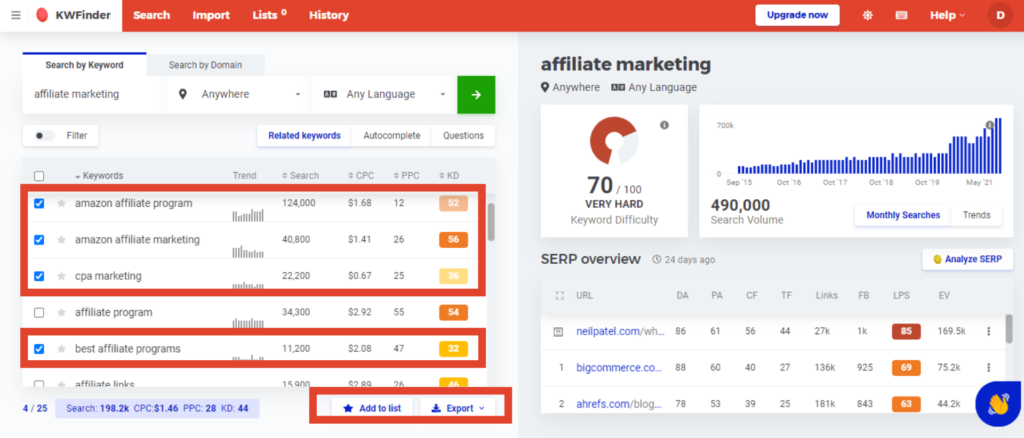Uncheck best affiliate programs checkbox

click(x=39, y=349)
